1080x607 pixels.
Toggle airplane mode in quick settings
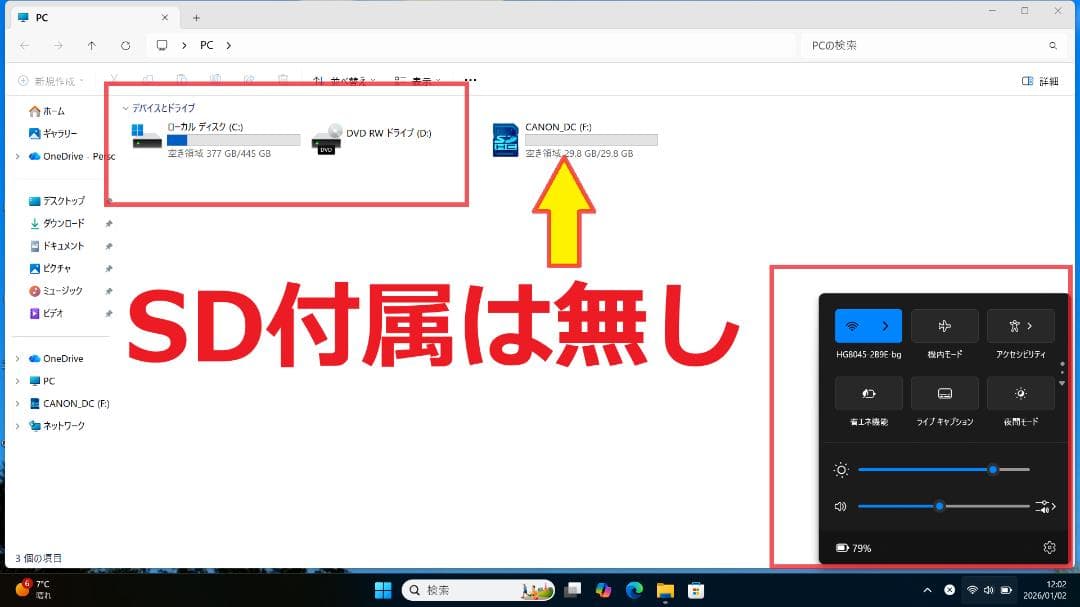click(x=944, y=325)
